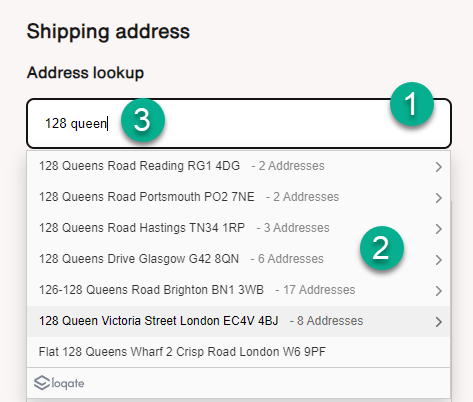This screenshot has height=402, width=473.
Task: Expand chevron for Queens Road Reading RG1 4DG
Action: (438, 167)
